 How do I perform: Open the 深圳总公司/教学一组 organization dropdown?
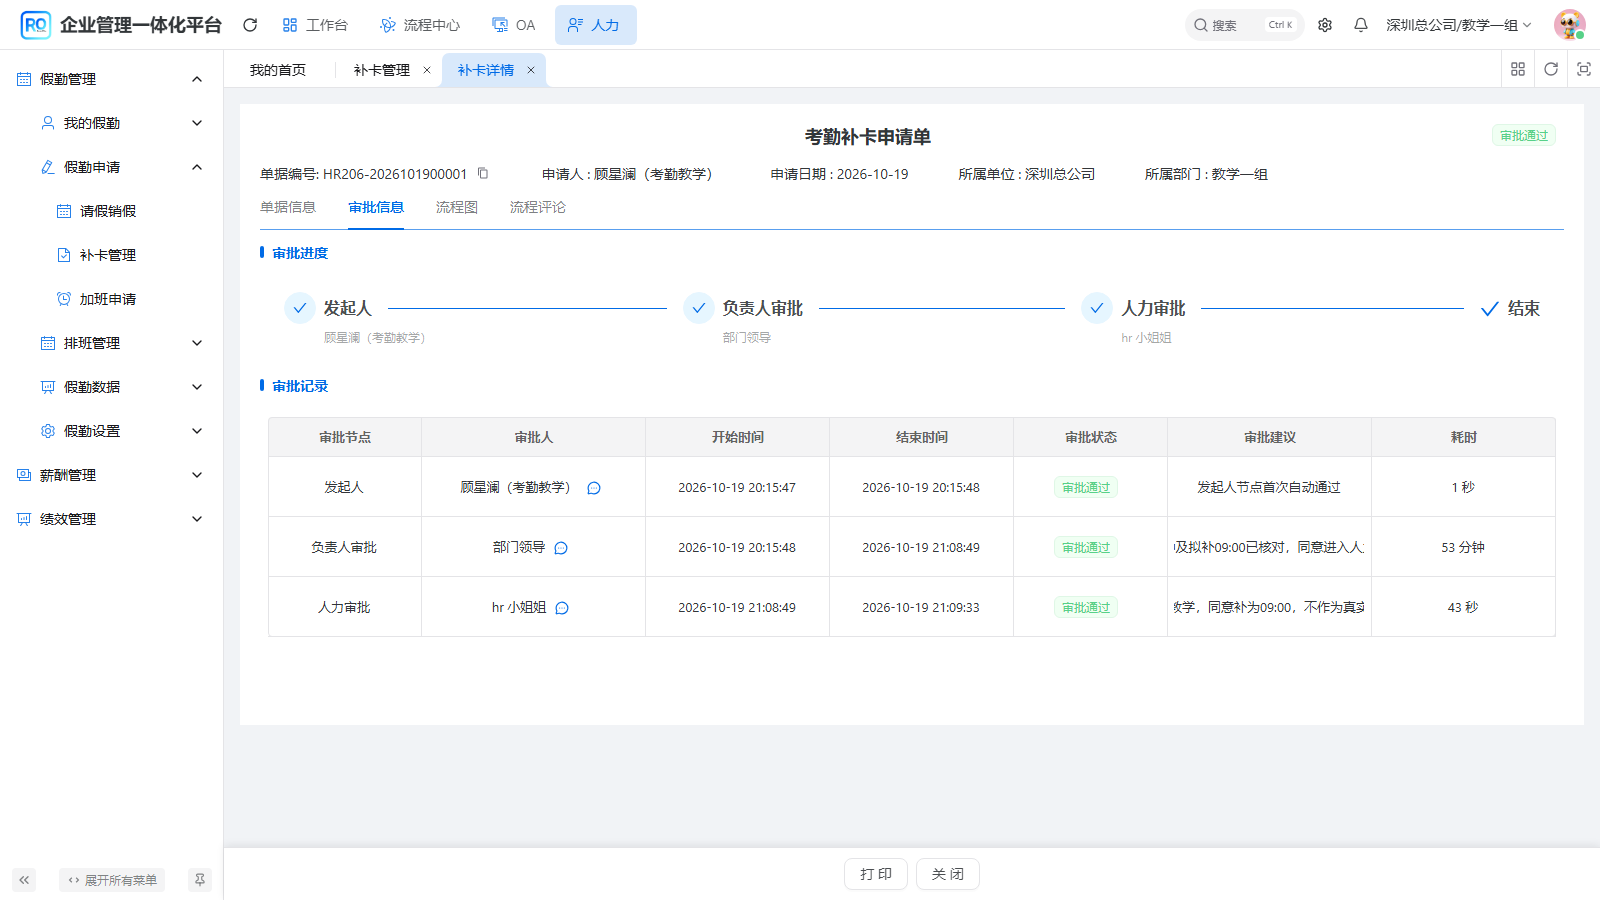coord(1458,25)
